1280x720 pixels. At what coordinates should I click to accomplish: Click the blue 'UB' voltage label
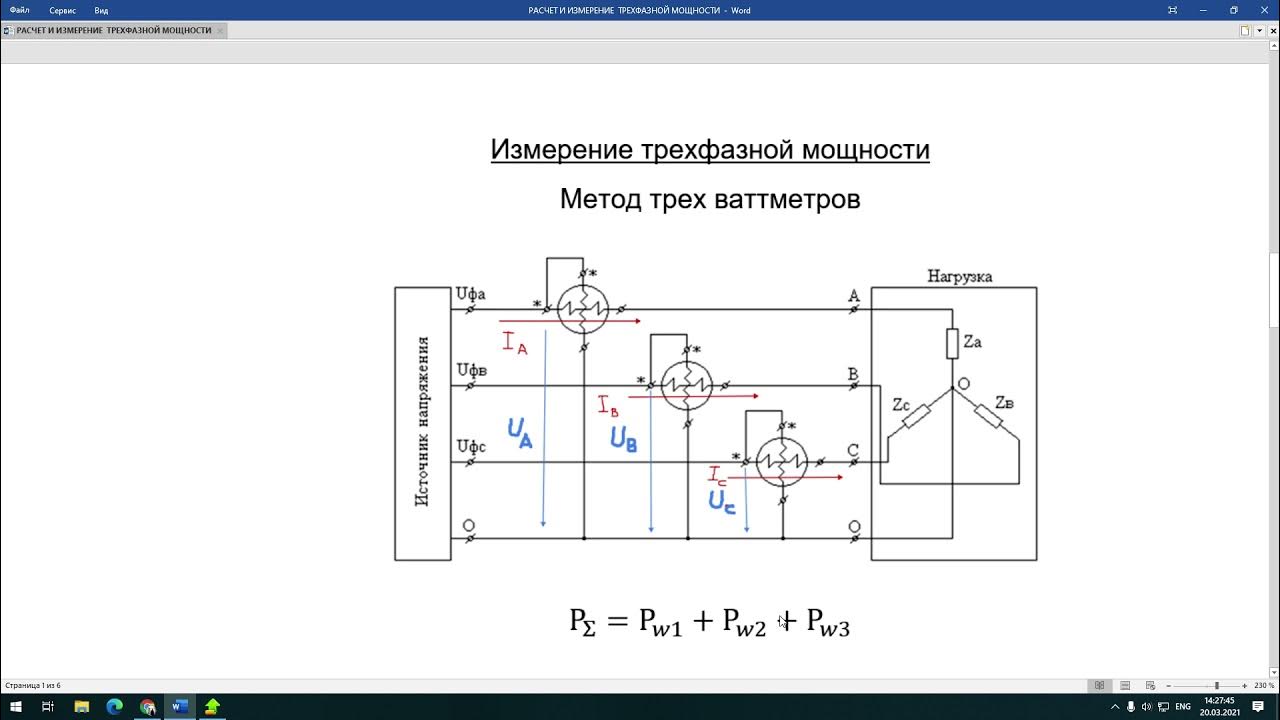(623, 440)
